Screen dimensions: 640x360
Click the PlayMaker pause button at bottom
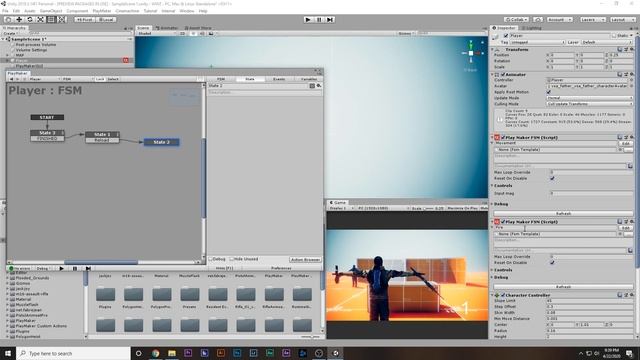click(75, 269)
